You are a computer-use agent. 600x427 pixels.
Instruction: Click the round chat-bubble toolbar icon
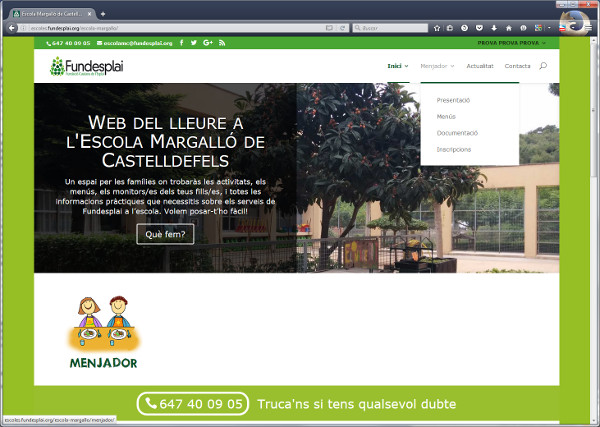(523, 28)
